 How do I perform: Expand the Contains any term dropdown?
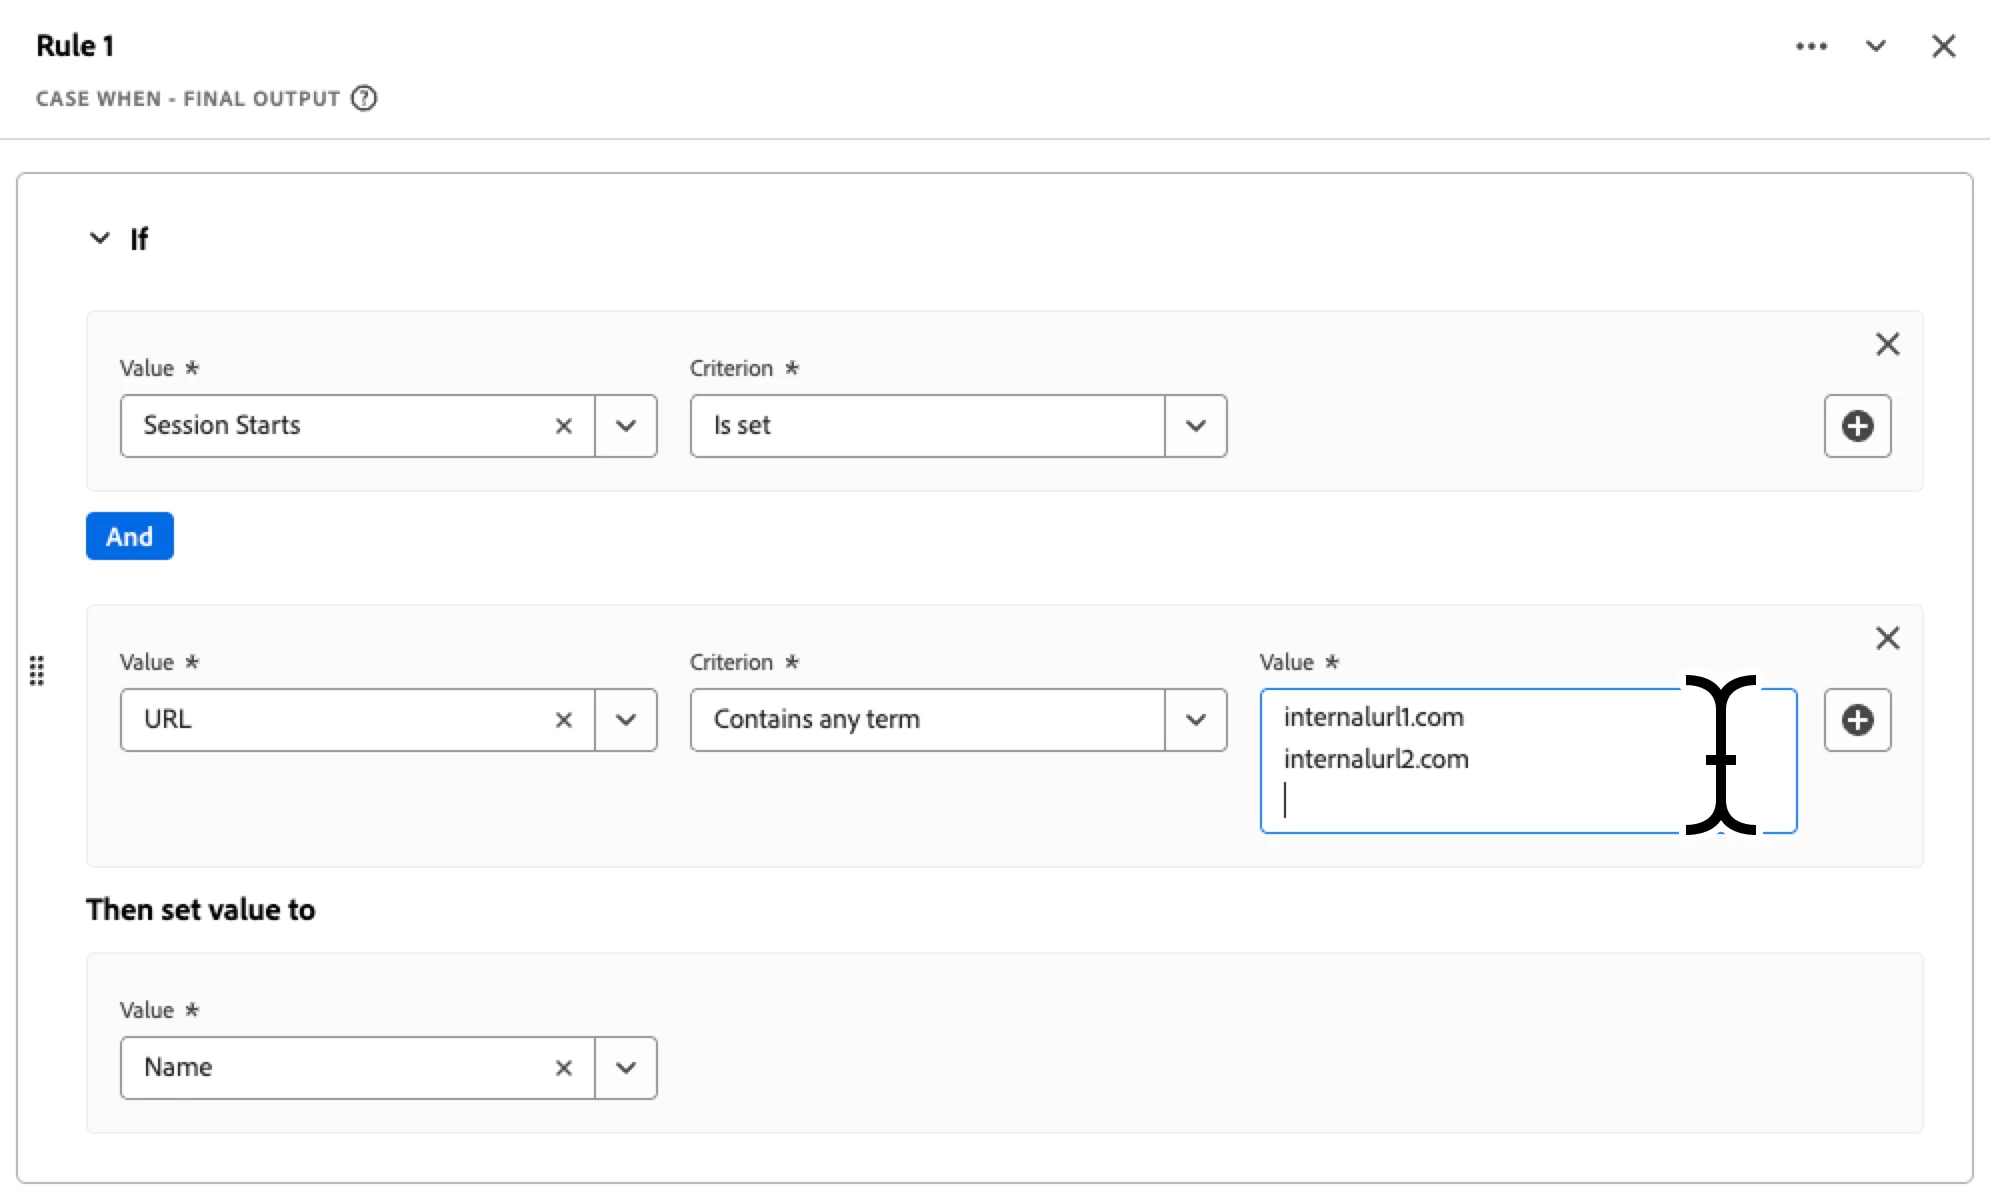pos(1195,720)
